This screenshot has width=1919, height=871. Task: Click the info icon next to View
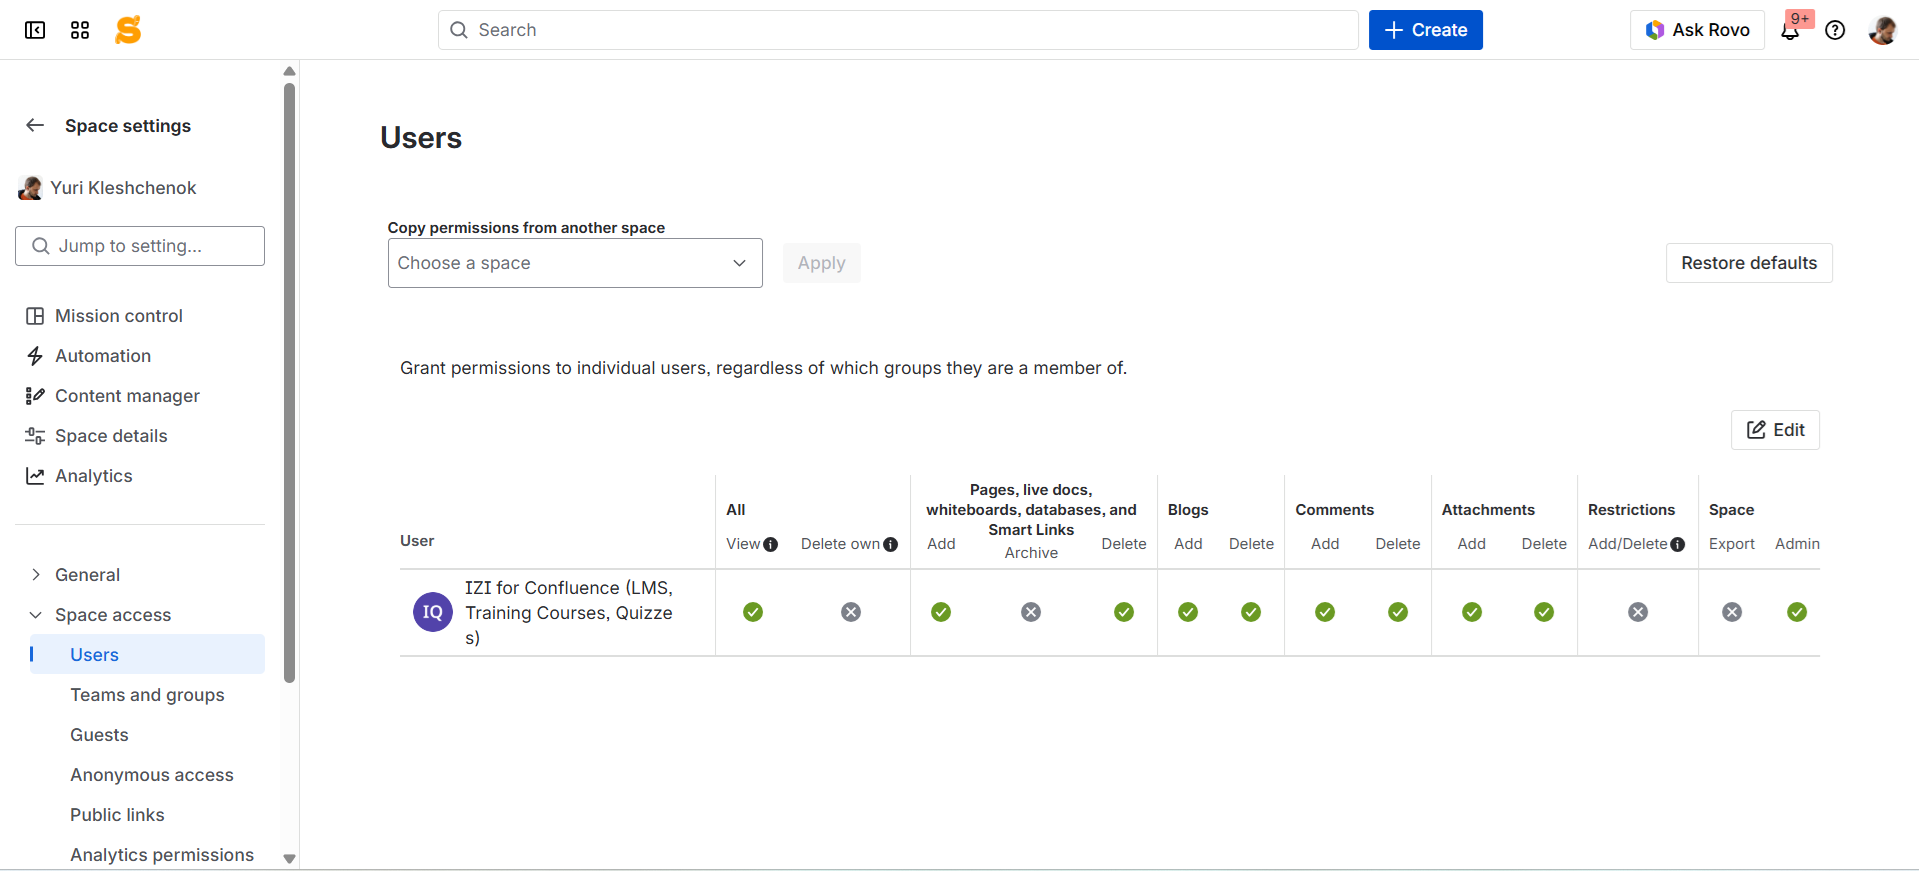pos(771,545)
